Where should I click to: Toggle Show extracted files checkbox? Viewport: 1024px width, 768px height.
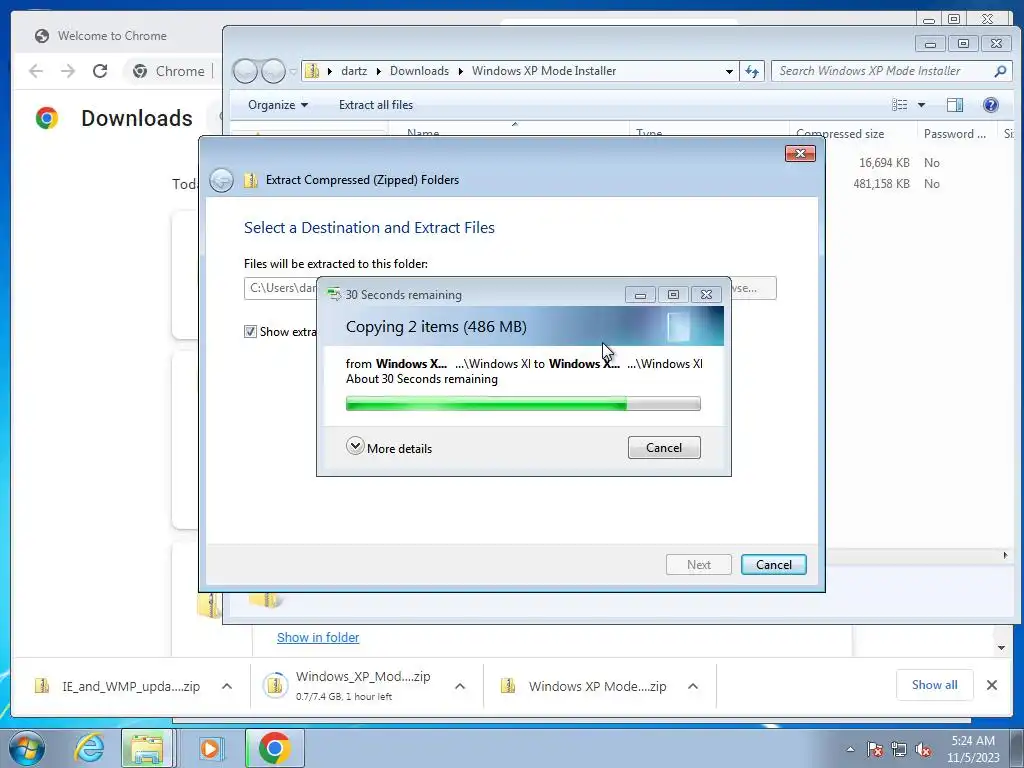point(250,332)
